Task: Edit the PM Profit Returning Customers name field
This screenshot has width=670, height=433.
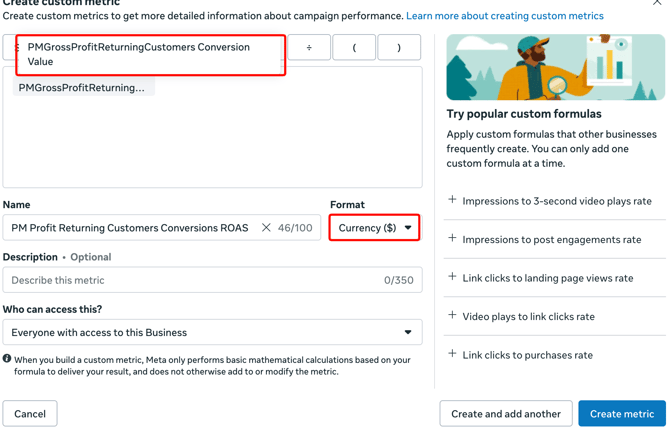Action: click(162, 228)
